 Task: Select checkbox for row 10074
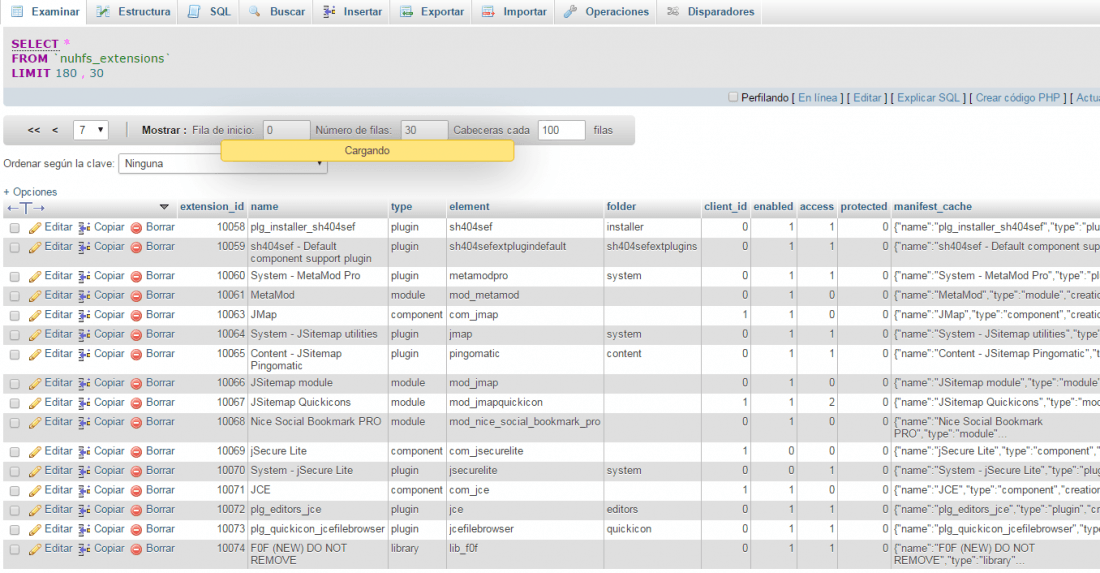tap(15, 550)
